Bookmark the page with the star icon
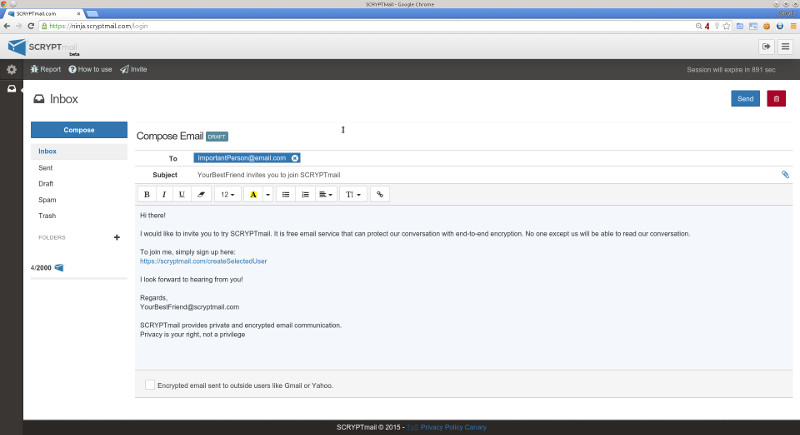The height and width of the screenshot is (435, 800). 727,26
